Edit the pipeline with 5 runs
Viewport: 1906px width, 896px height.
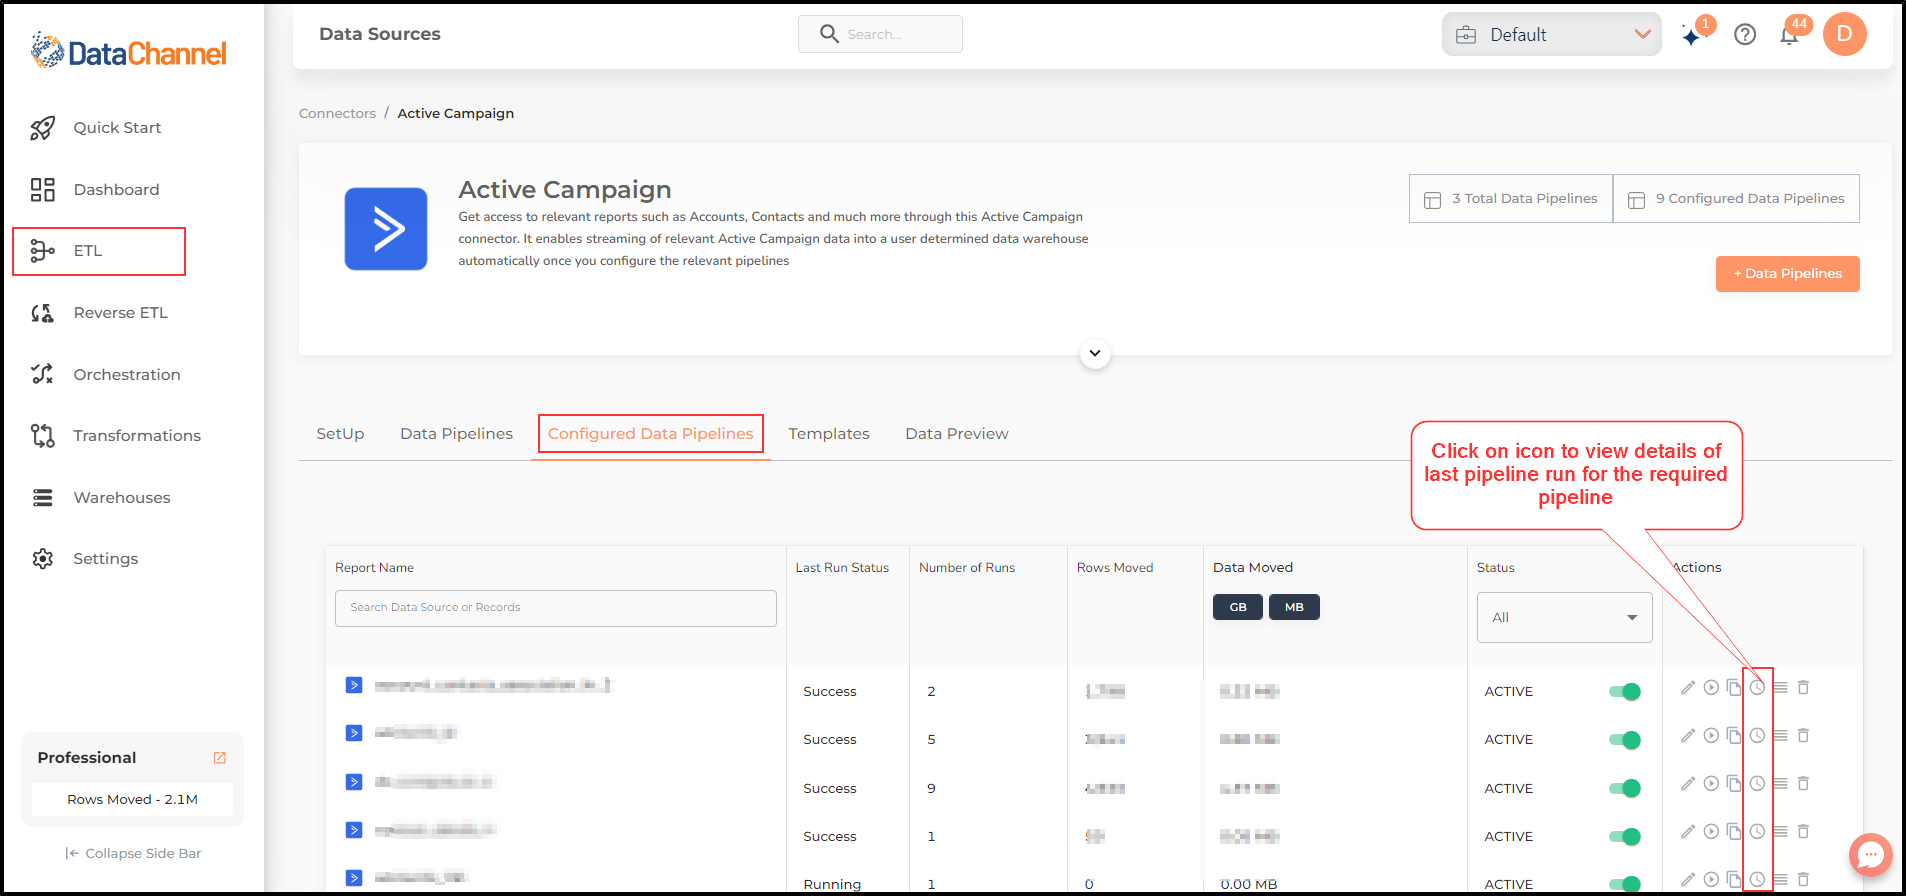click(1688, 735)
